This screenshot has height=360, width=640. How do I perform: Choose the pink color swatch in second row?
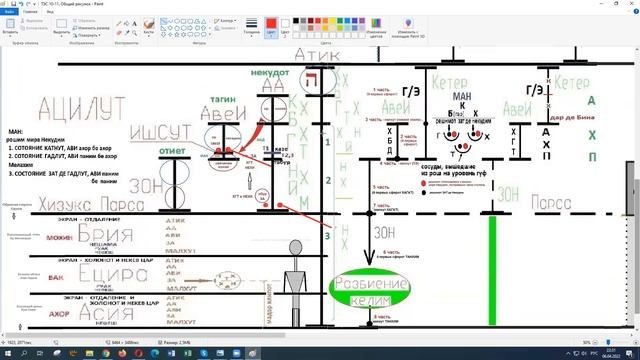point(318,28)
